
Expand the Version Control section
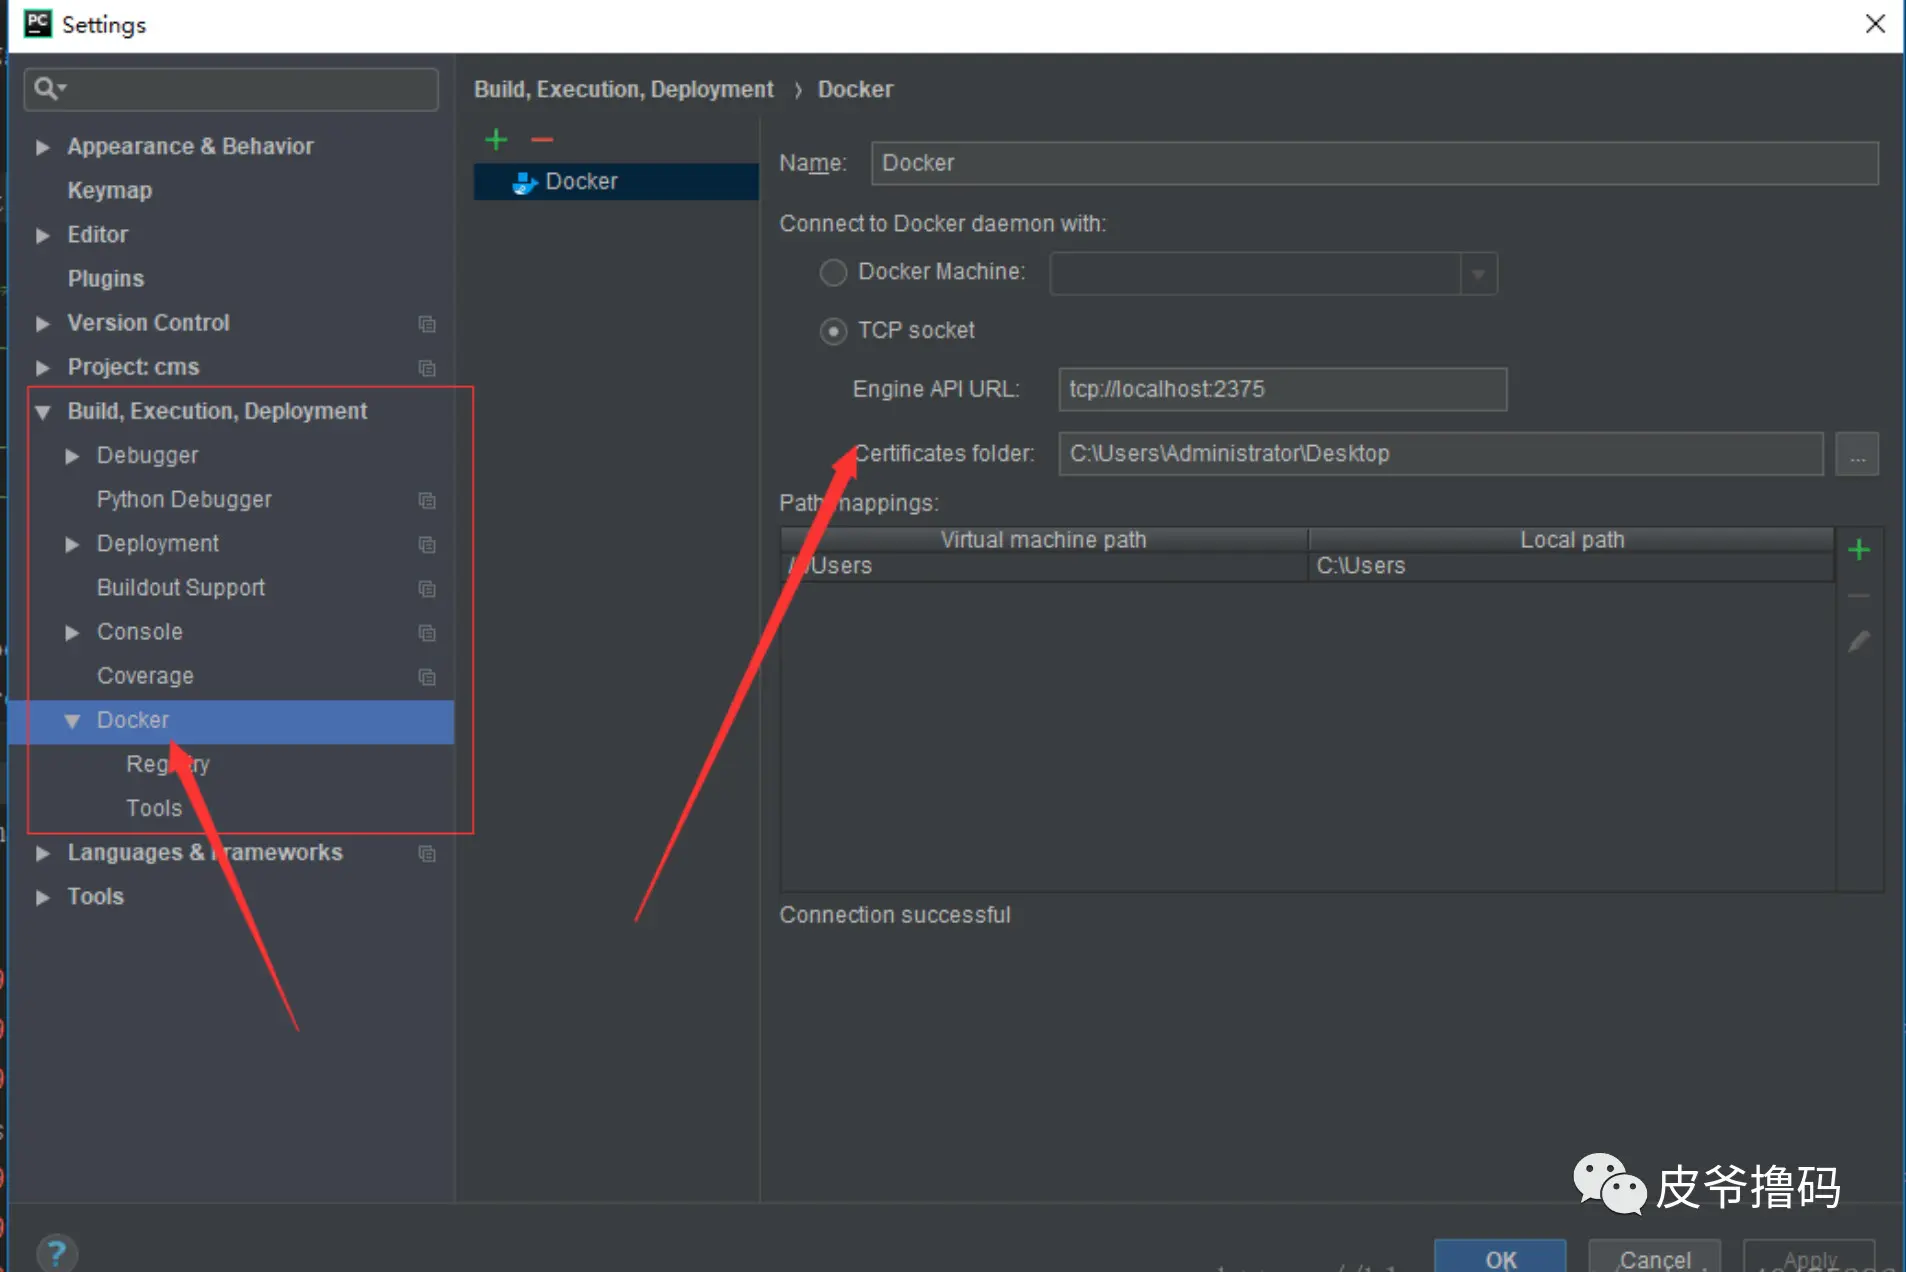(42, 324)
